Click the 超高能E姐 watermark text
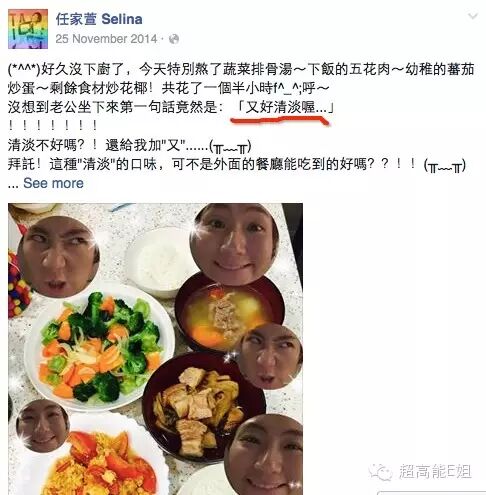Screen dimensions: 486x495 (x=435, y=472)
